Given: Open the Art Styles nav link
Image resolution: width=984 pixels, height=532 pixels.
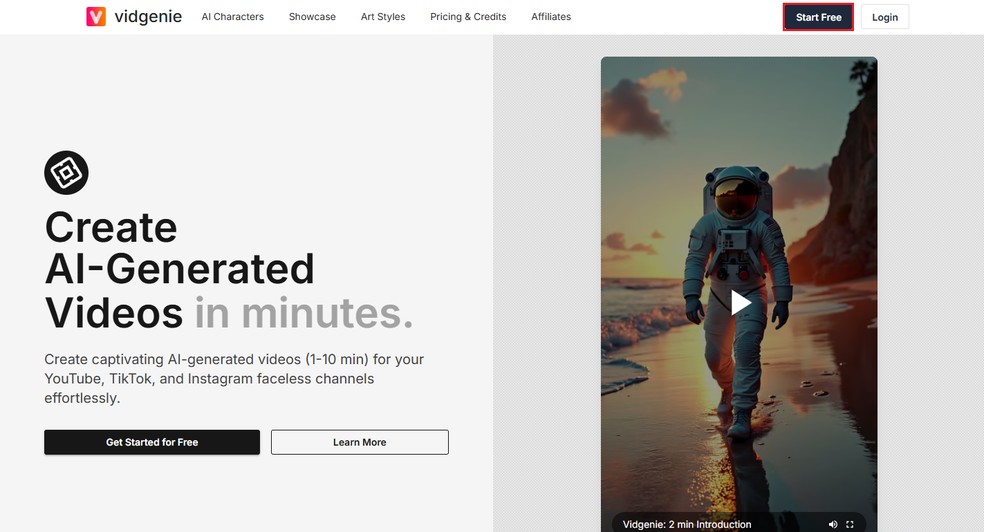Looking at the screenshot, I should [x=383, y=17].
